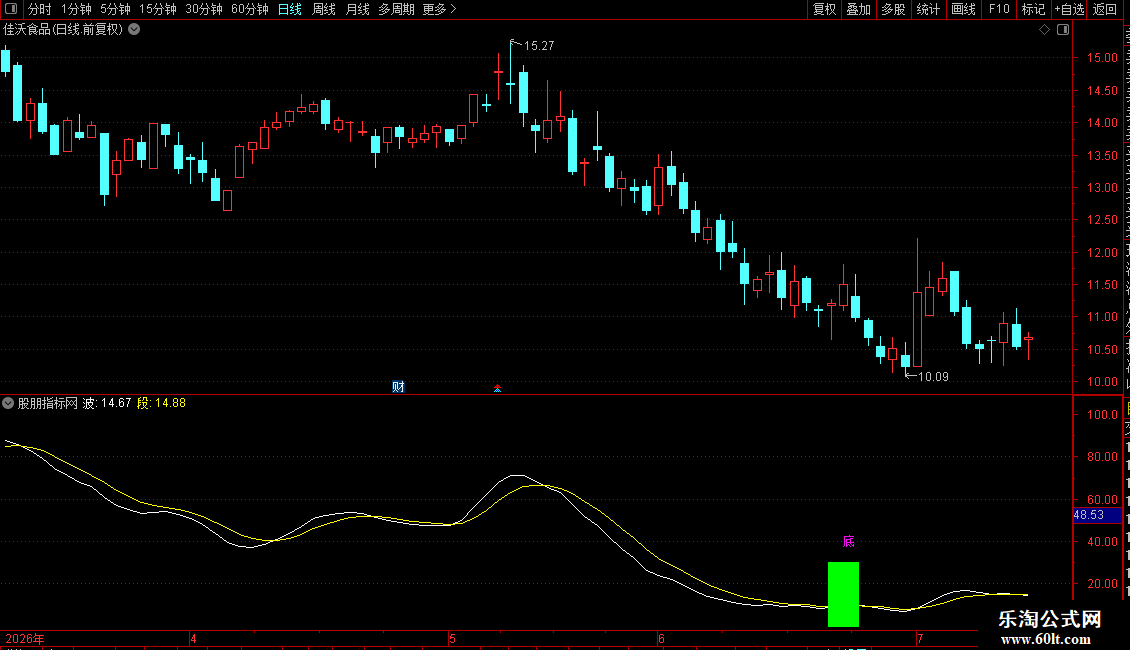Click the 波: 14.67 indicator value
1130x650 pixels.
[x=107, y=403]
